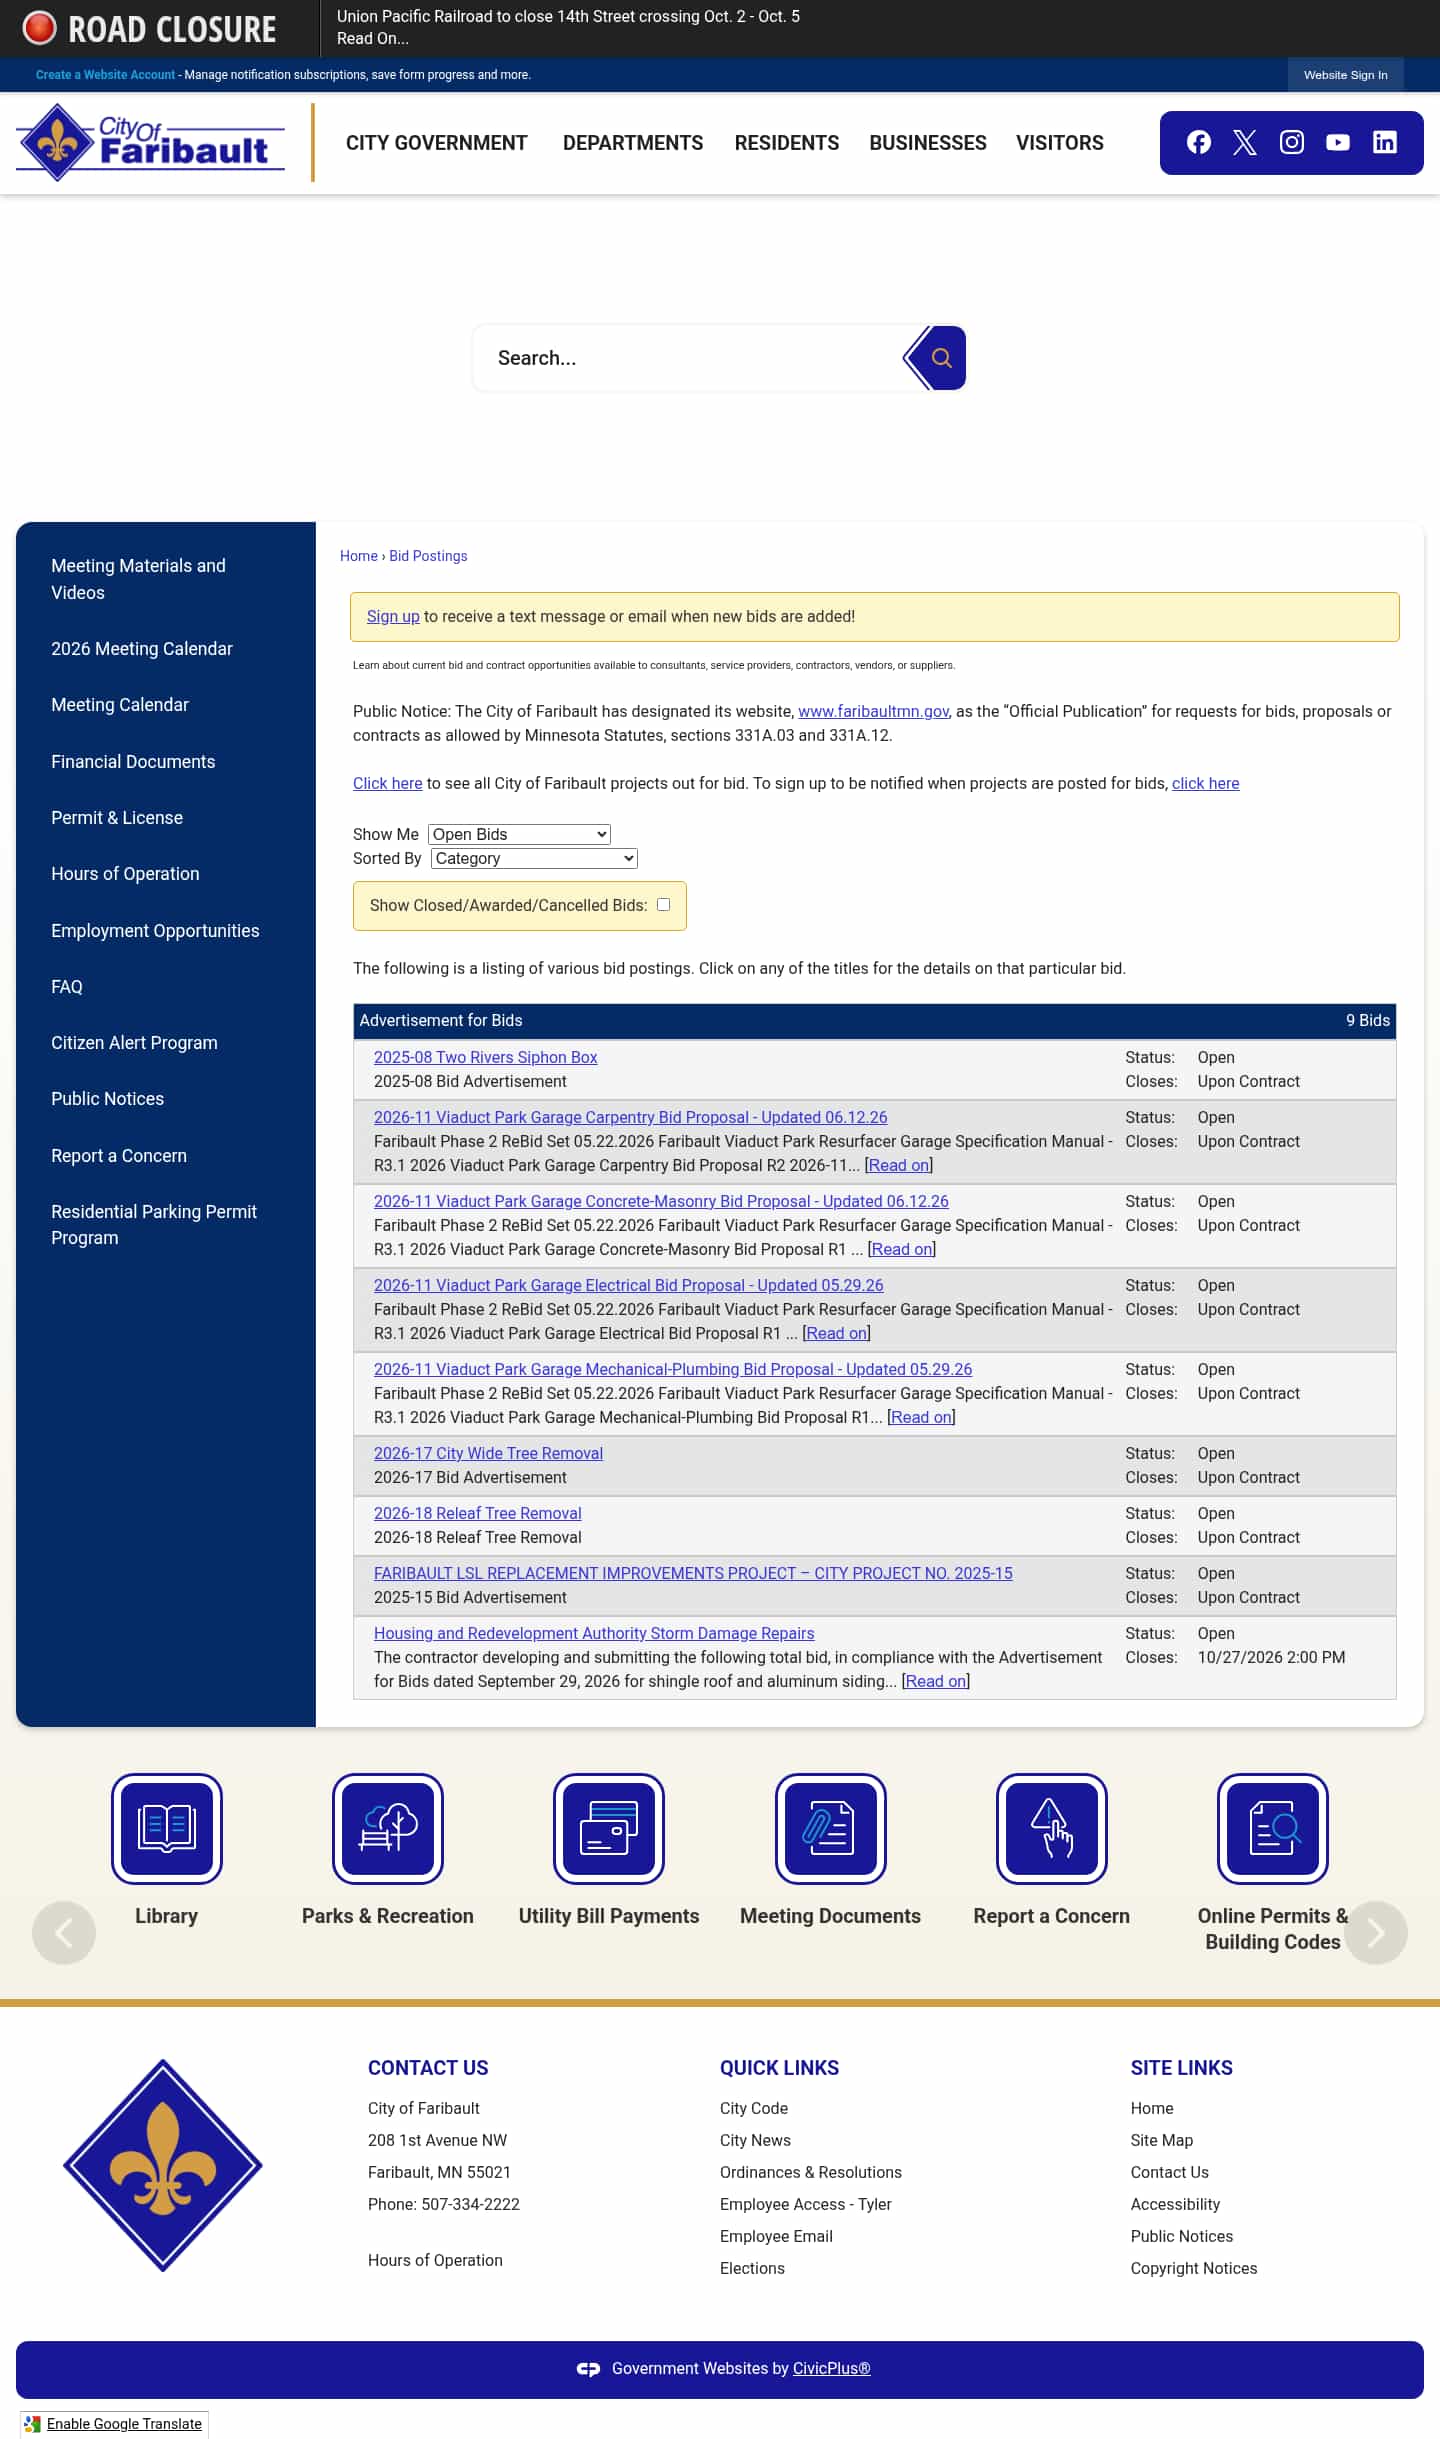Open Bid Postings breadcrumb link
This screenshot has height=2439, width=1440.
pos(428,556)
